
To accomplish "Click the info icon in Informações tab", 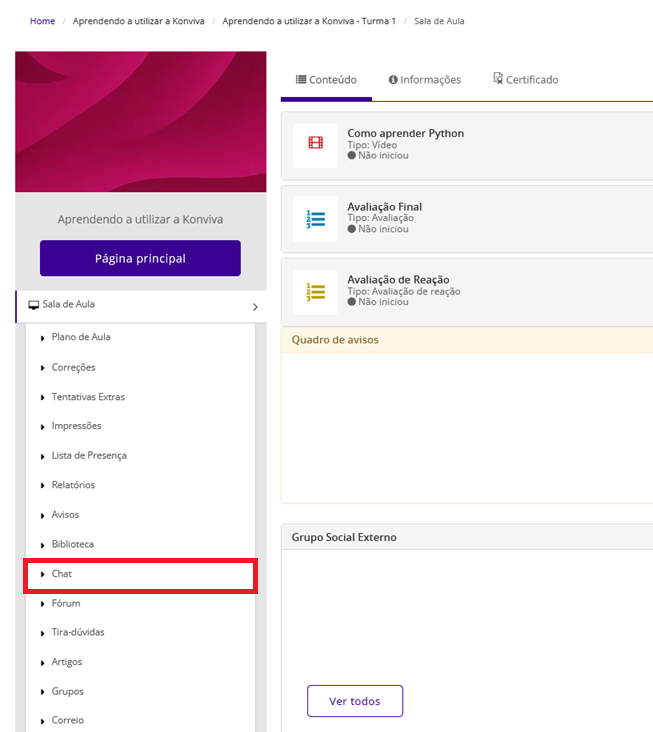I will (x=393, y=80).
